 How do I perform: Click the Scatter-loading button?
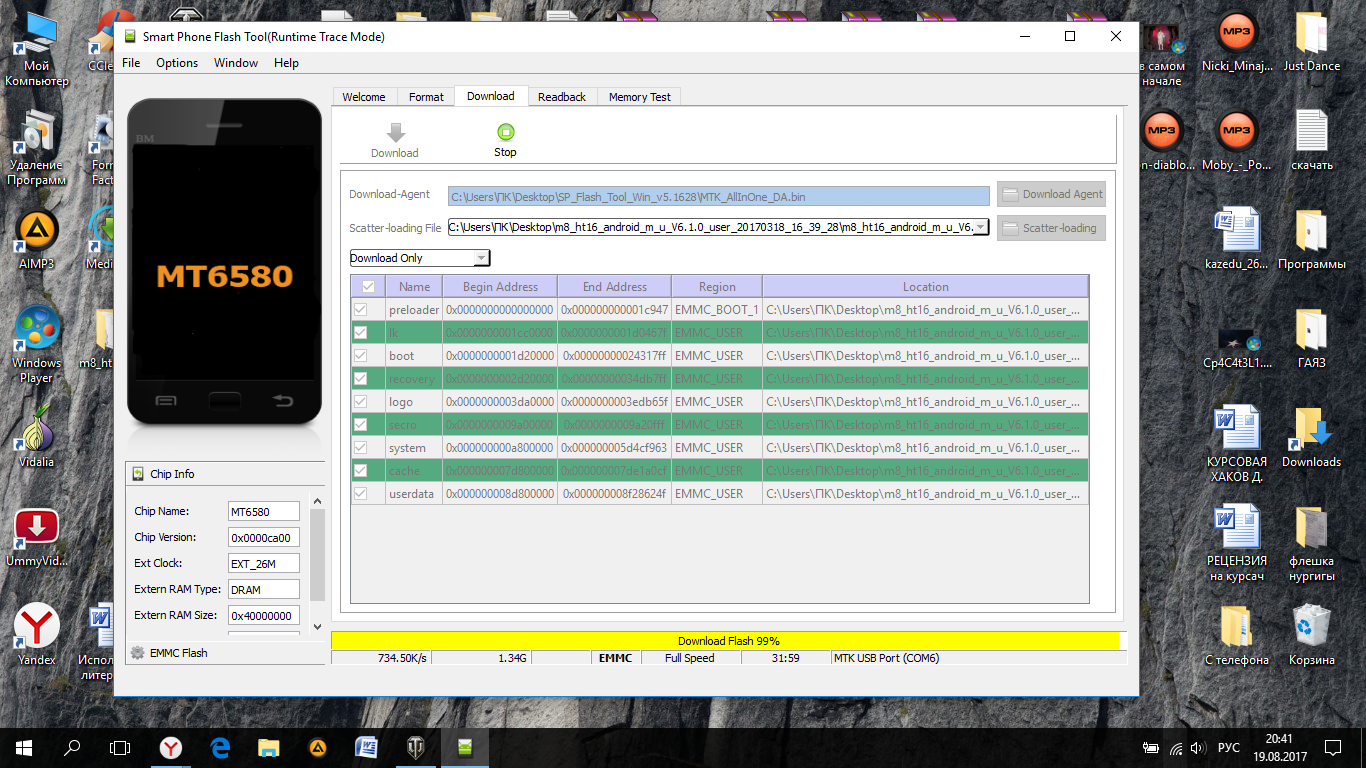(1051, 228)
